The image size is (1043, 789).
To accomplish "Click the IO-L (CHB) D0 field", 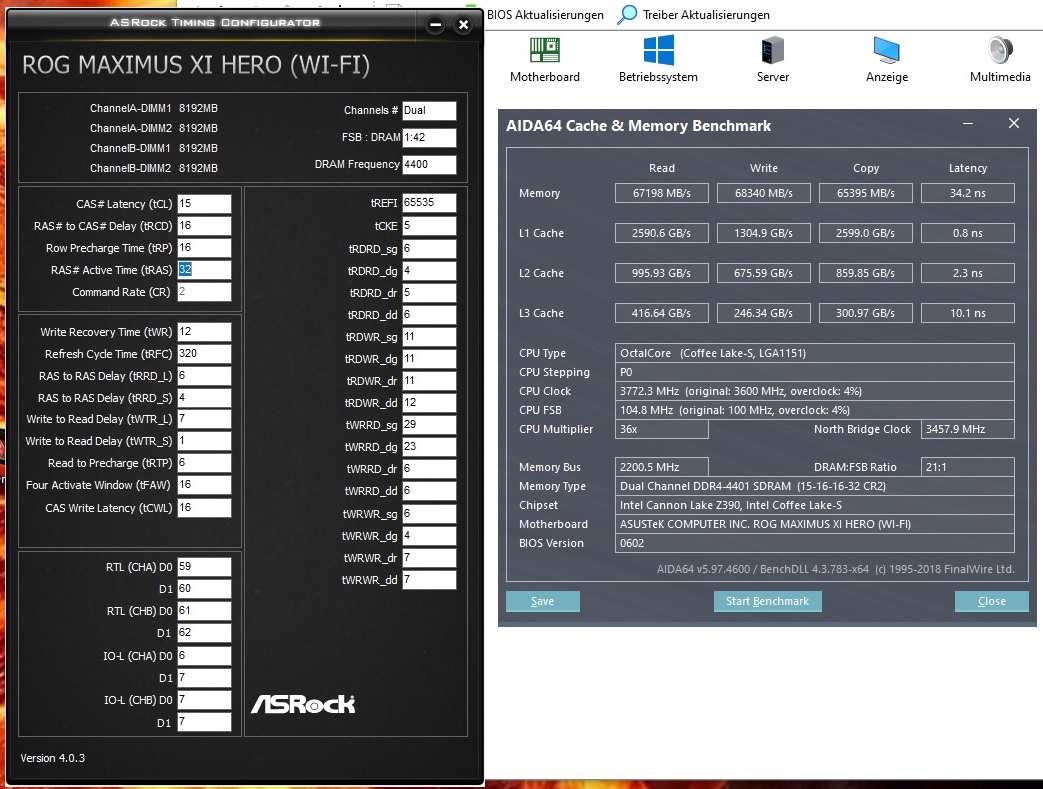I will coord(204,700).
